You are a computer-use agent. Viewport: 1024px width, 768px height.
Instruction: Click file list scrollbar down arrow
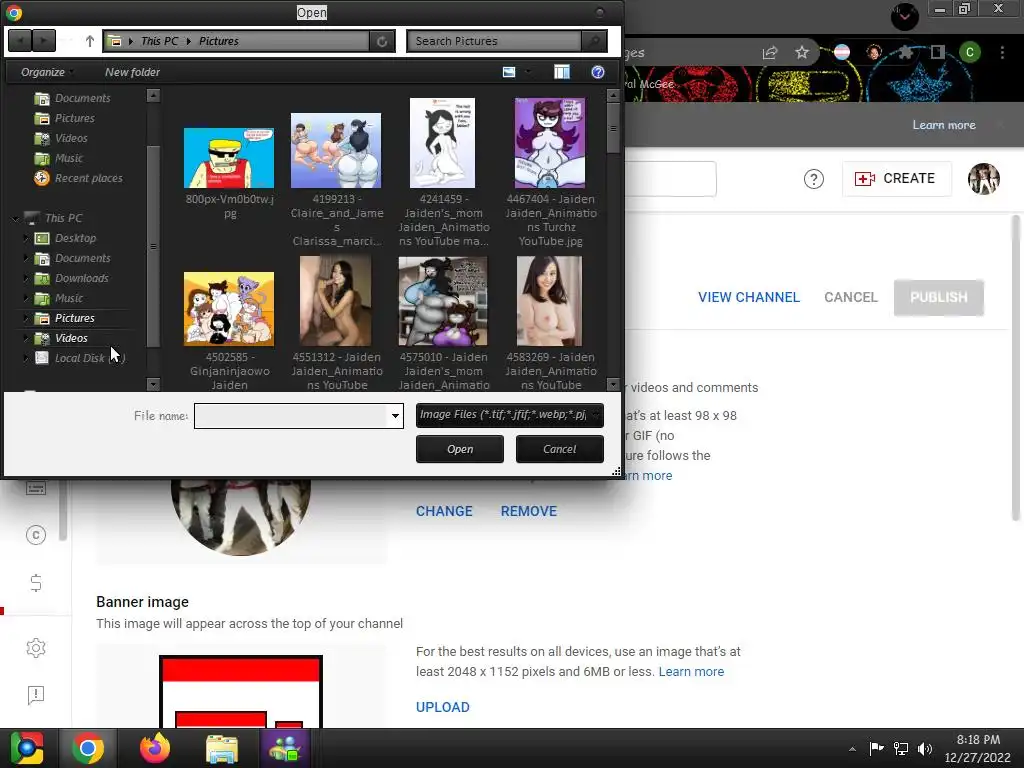[613, 385]
